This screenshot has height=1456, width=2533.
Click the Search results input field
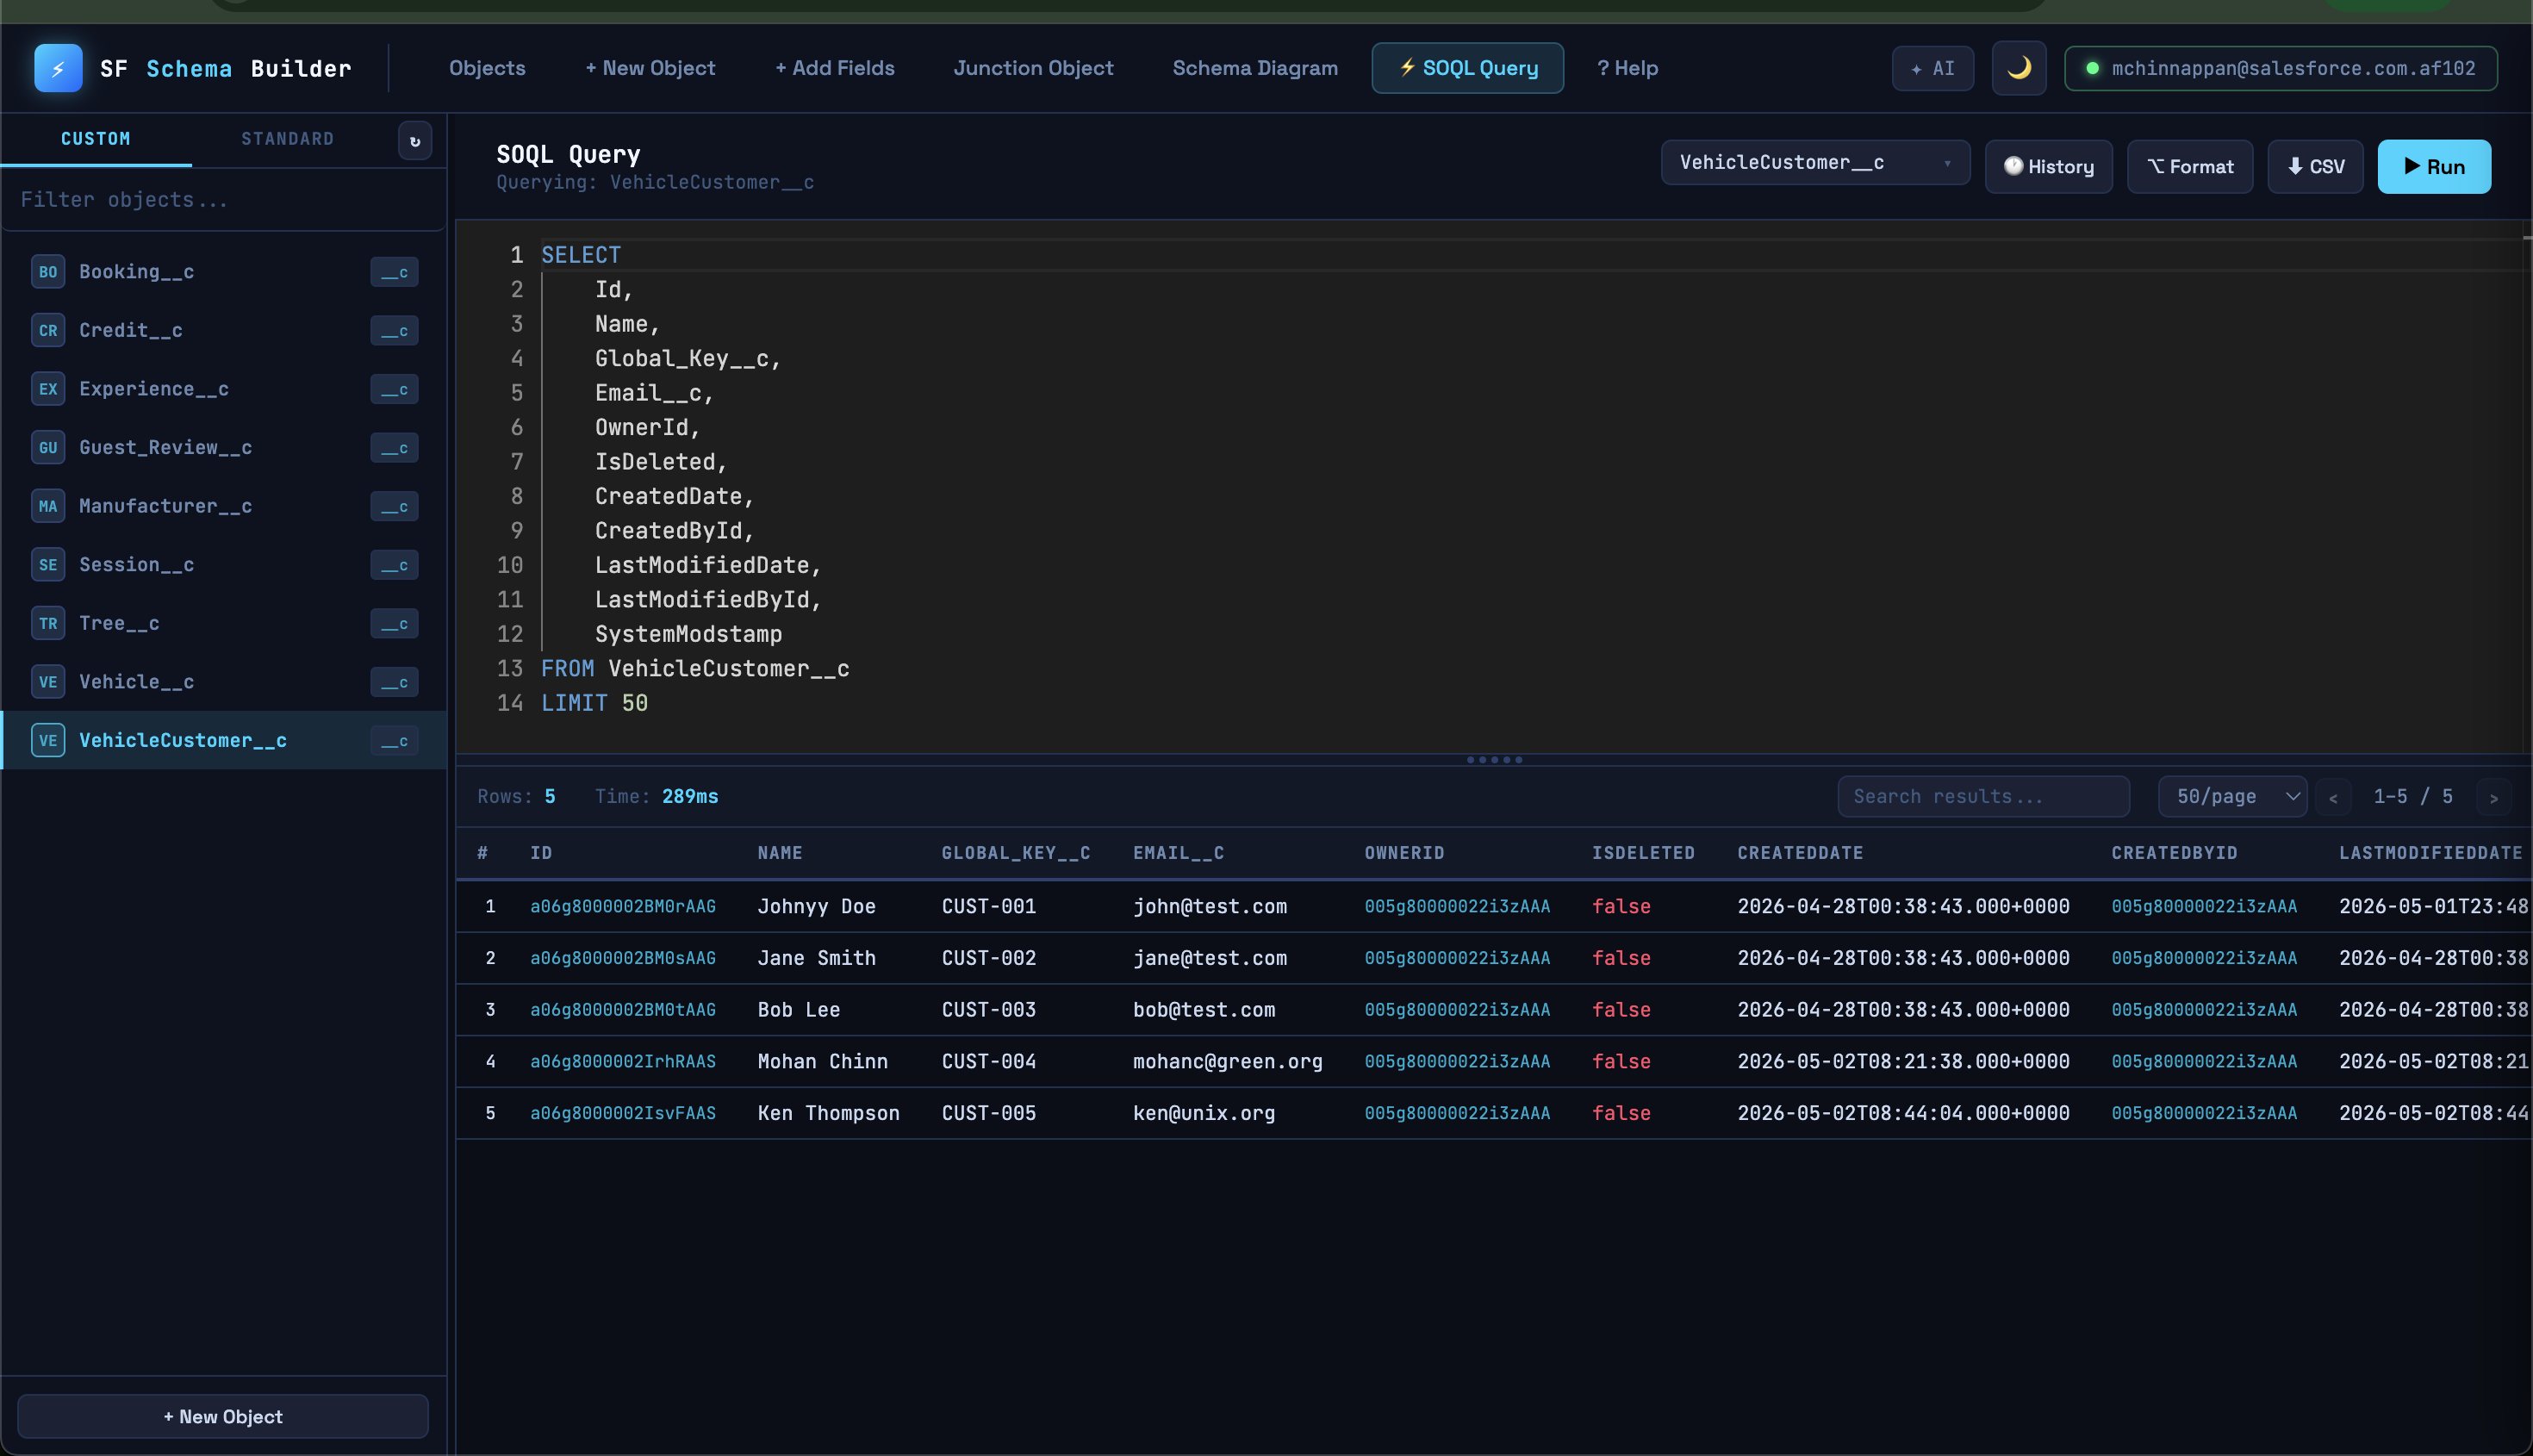click(1983, 797)
